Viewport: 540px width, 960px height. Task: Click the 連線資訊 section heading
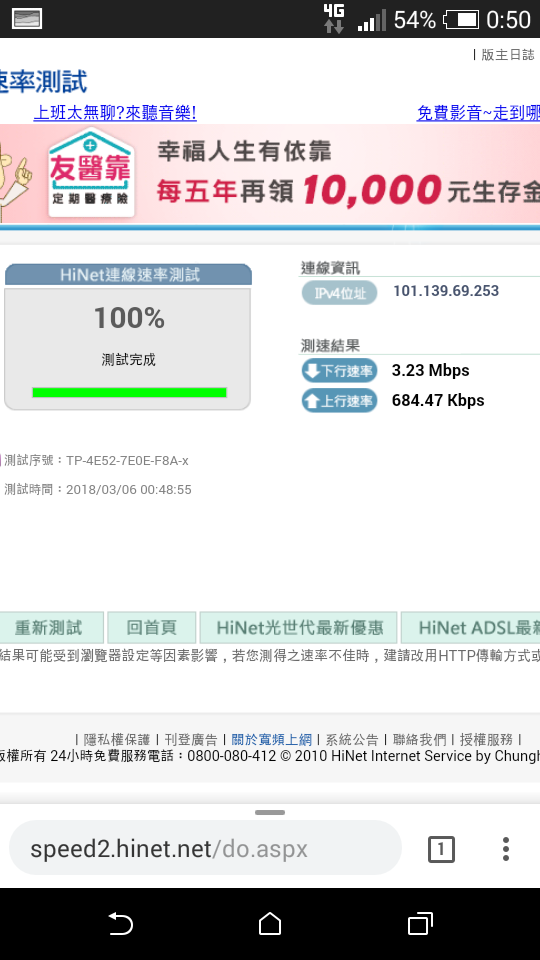pos(330,268)
